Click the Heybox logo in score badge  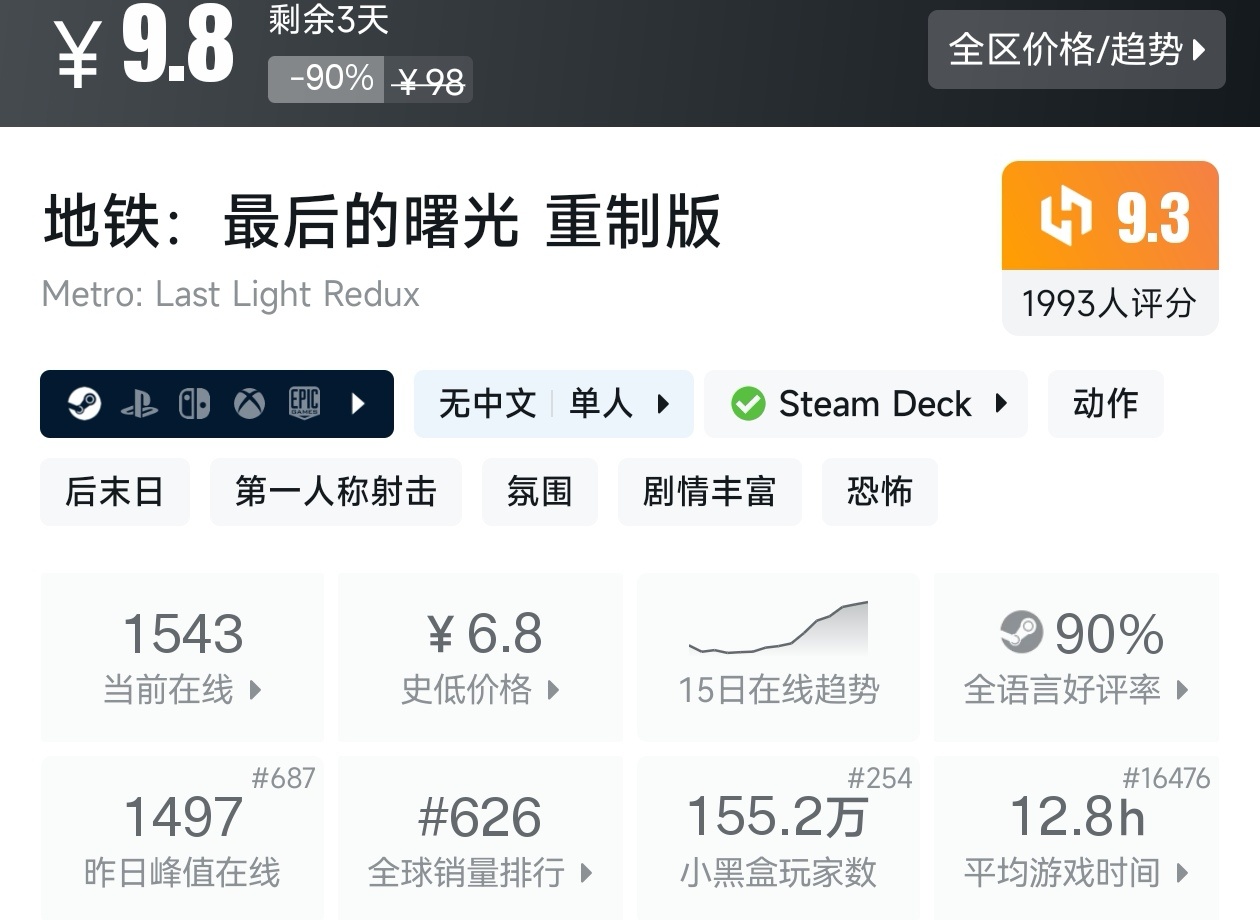(x=1066, y=216)
